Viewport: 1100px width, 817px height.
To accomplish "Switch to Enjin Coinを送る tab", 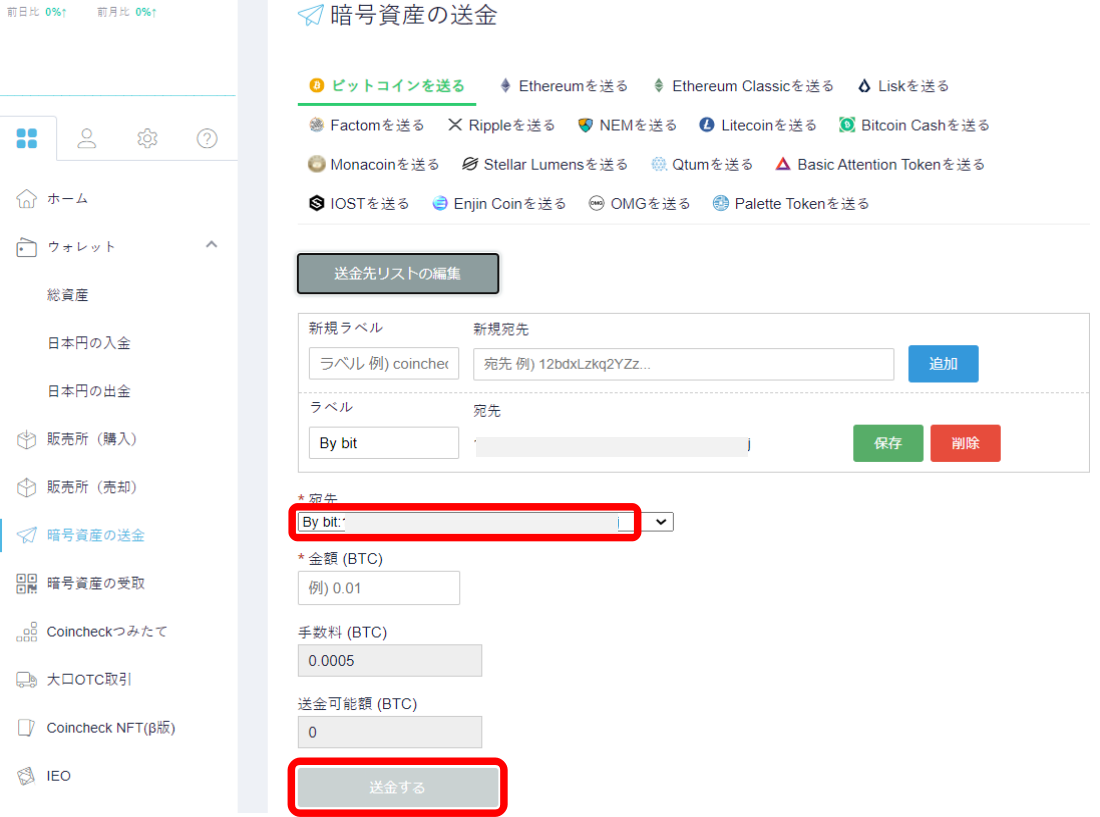I will click(x=499, y=203).
